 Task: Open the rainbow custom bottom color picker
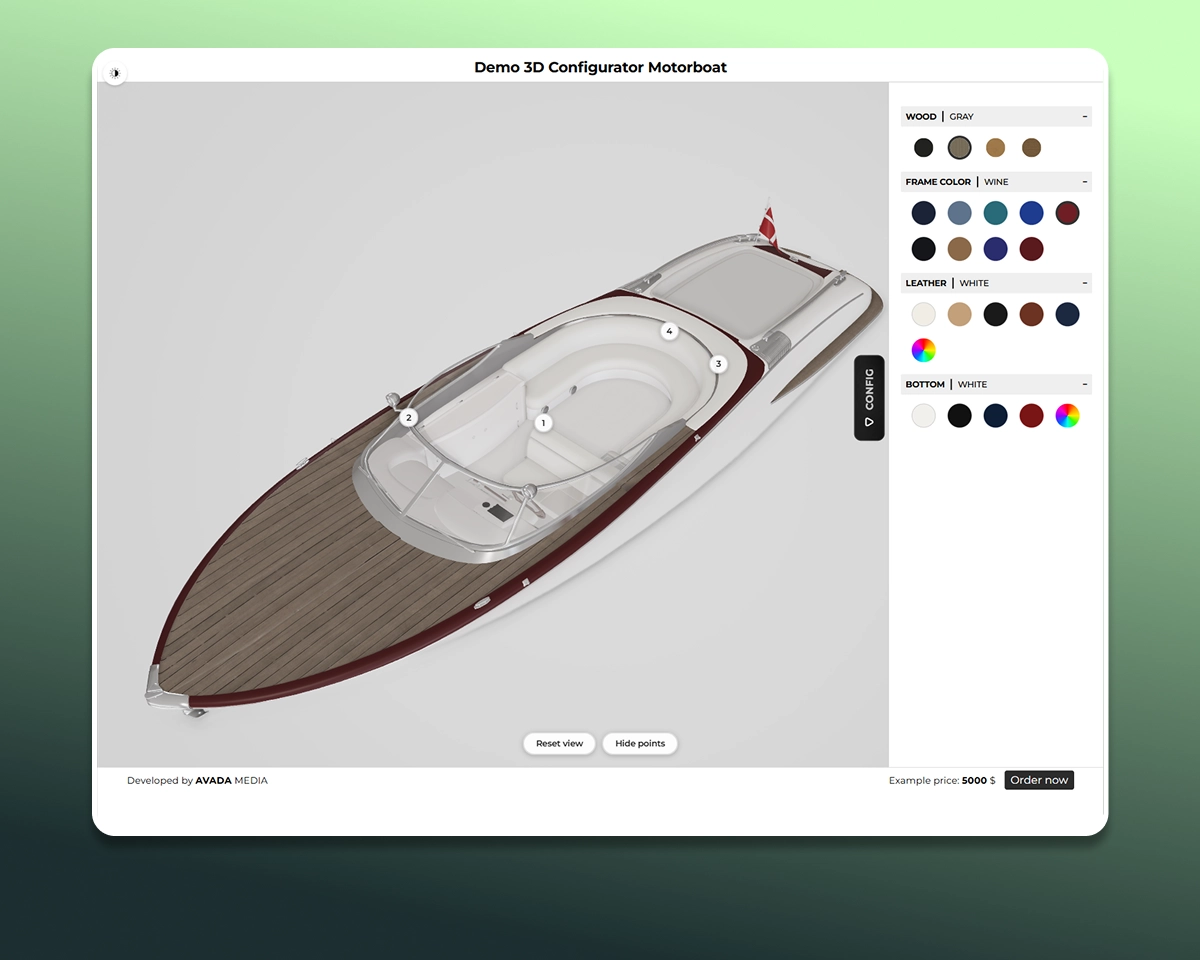coord(1068,415)
